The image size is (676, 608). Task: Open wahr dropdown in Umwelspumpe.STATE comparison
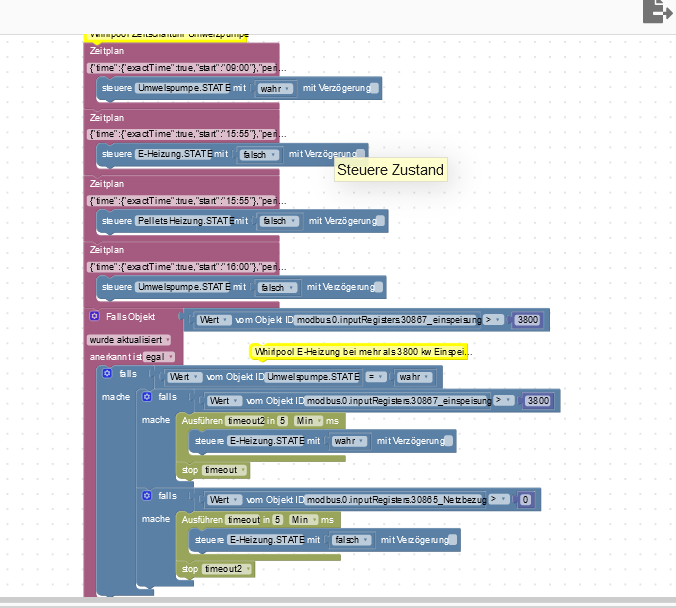[414, 377]
